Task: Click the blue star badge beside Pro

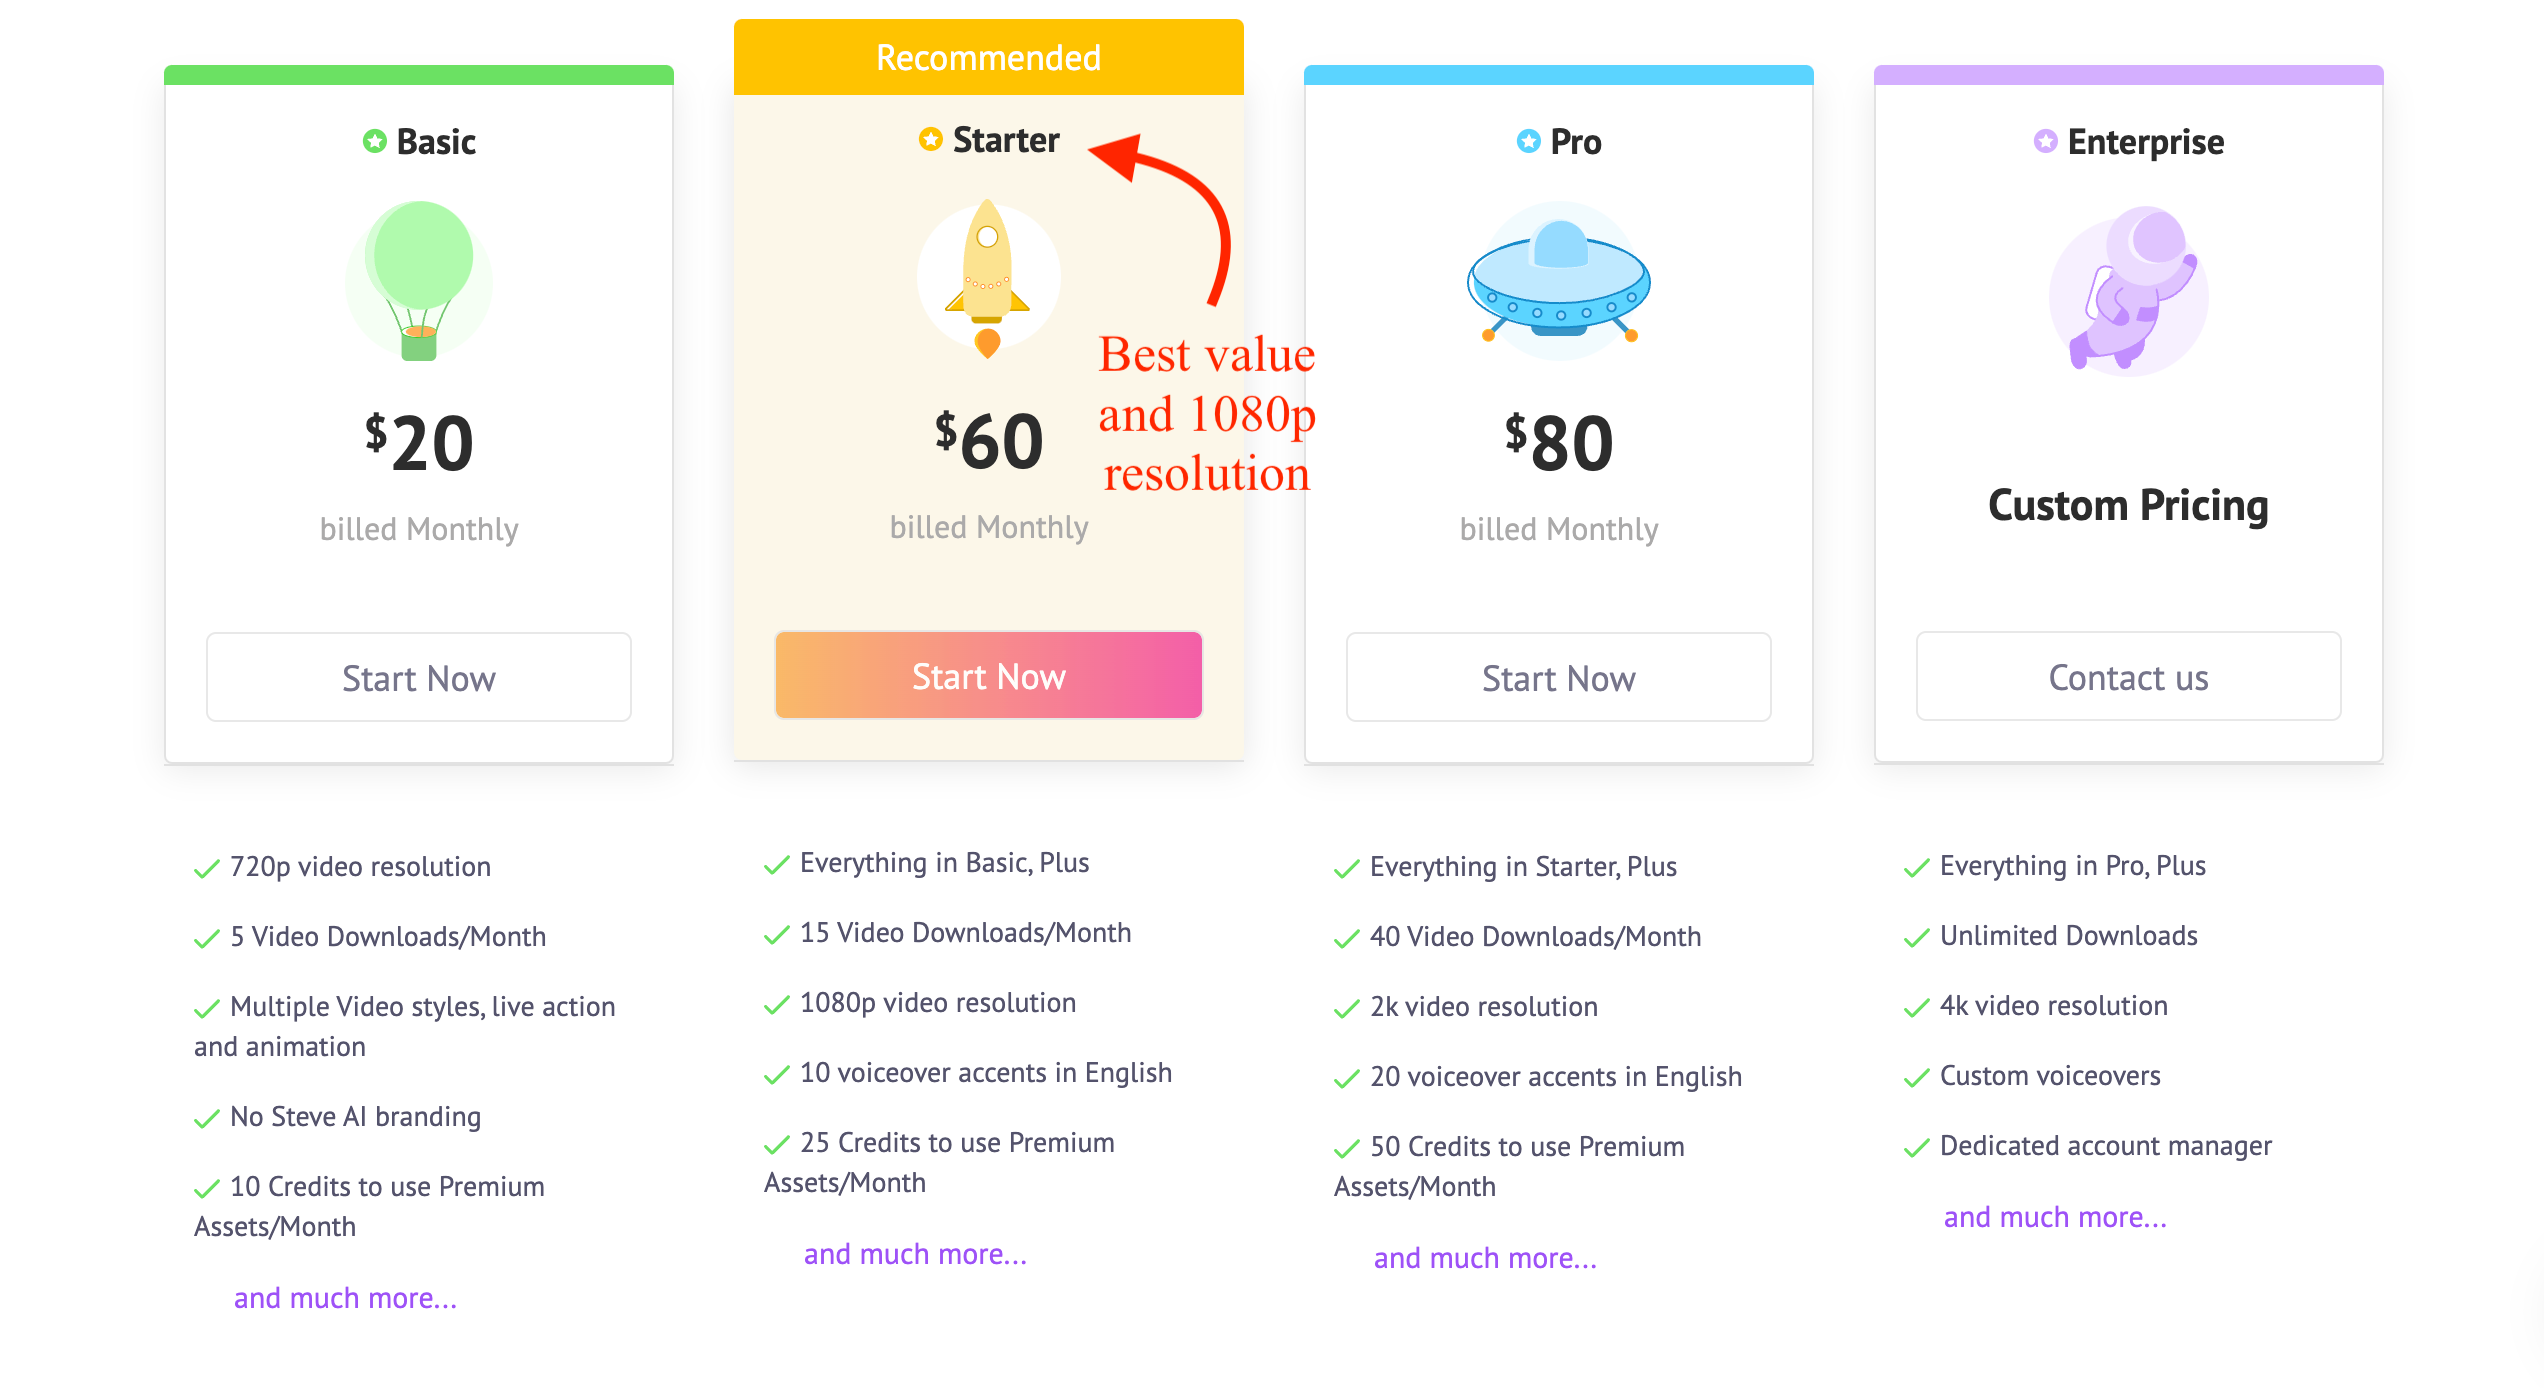Action: point(1528,141)
